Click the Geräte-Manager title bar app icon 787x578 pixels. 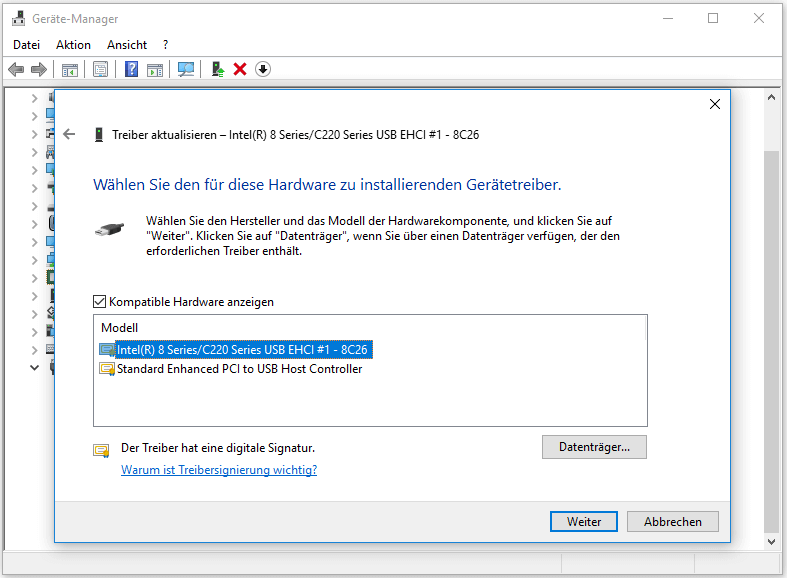pyautogui.click(x=19, y=19)
